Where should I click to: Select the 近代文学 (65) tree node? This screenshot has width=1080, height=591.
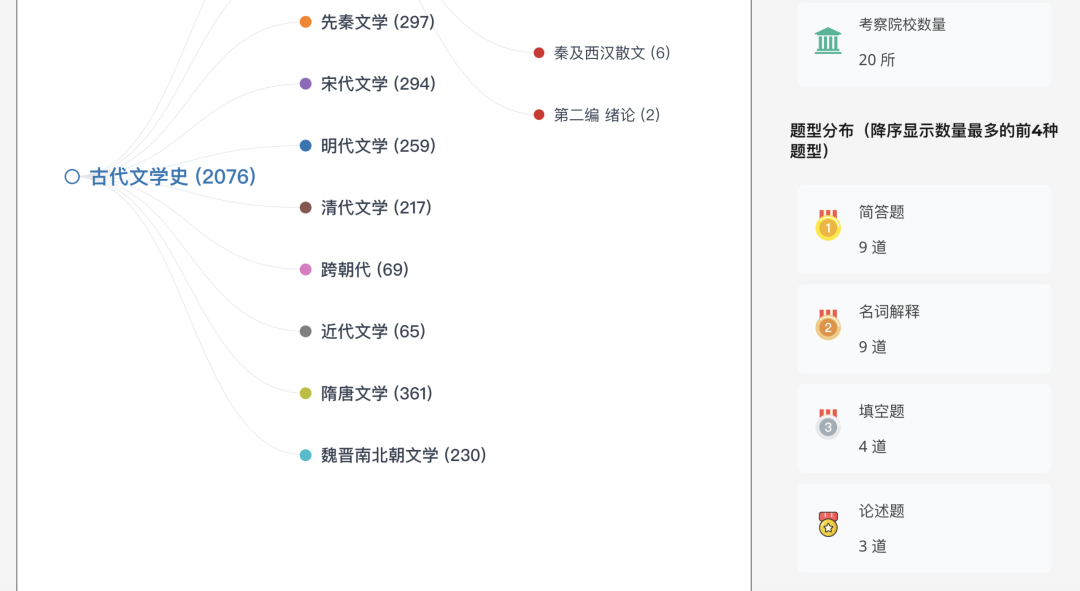[373, 331]
